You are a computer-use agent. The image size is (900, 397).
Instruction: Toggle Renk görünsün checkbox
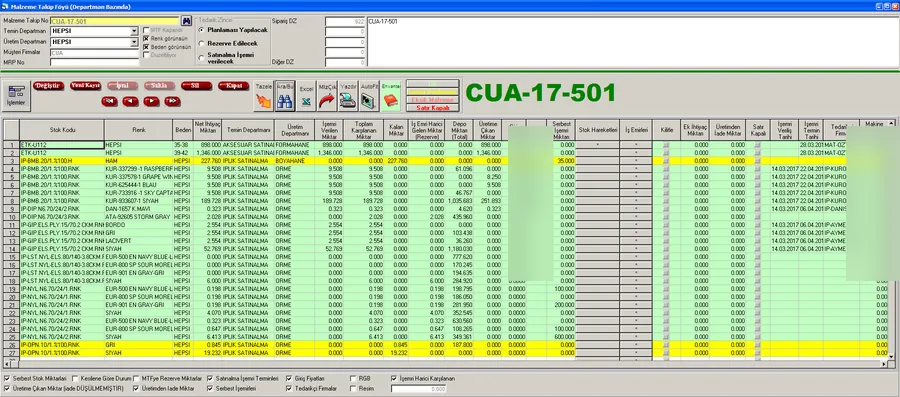point(146,38)
